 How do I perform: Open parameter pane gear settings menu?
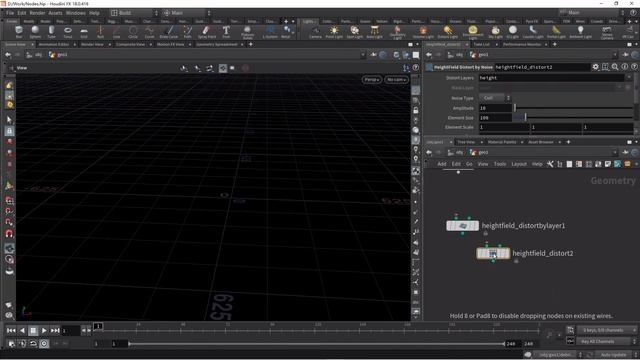point(596,67)
